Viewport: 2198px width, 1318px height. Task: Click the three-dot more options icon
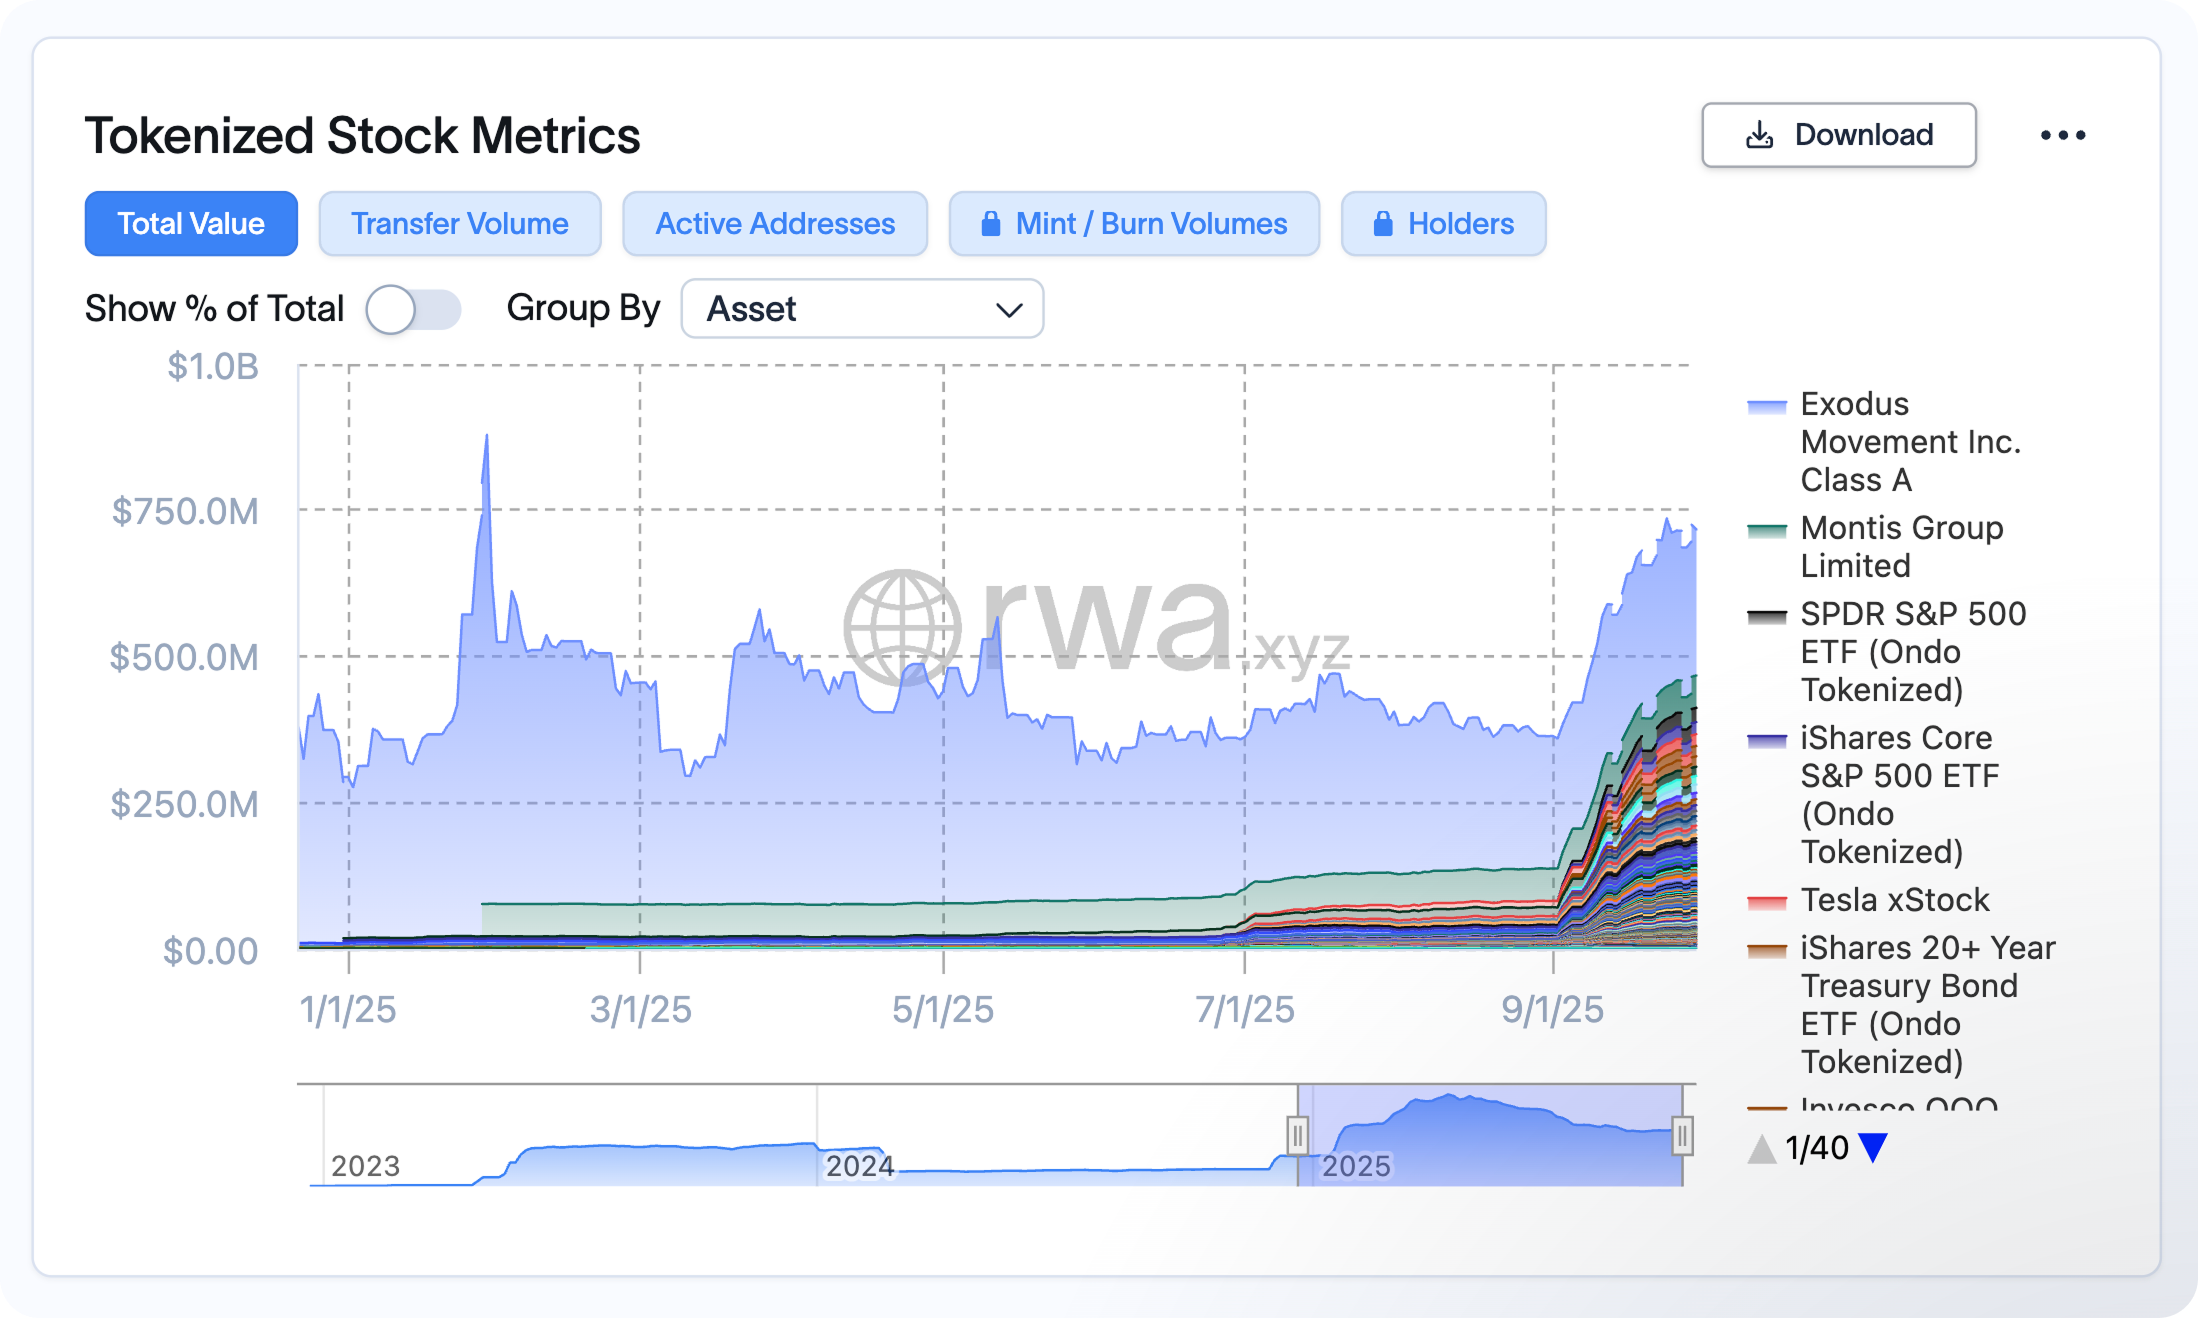click(2062, 135)
